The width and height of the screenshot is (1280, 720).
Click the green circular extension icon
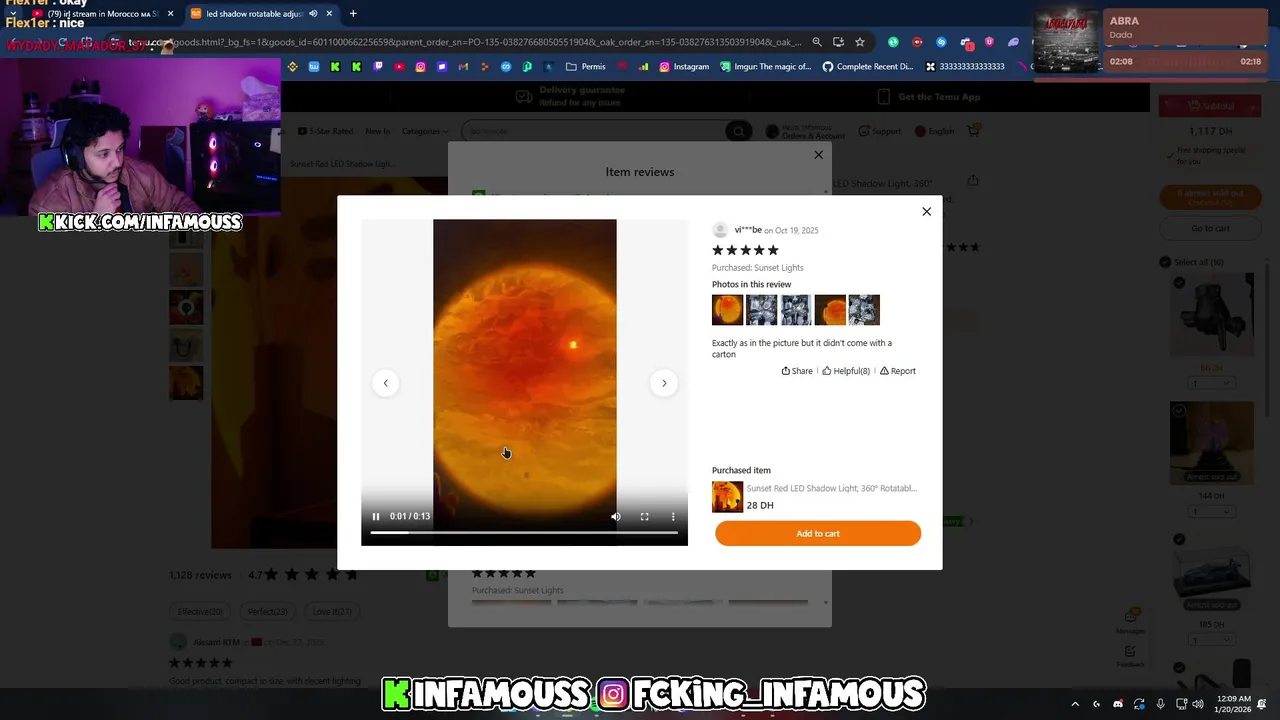pos(893,42)
